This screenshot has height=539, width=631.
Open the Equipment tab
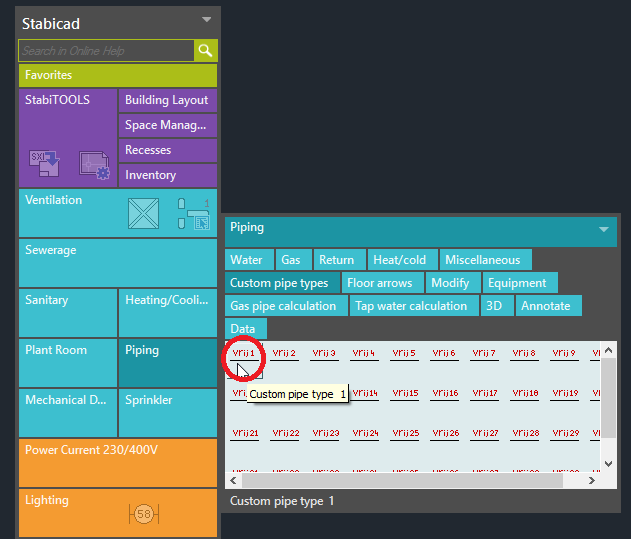point(520,283)
